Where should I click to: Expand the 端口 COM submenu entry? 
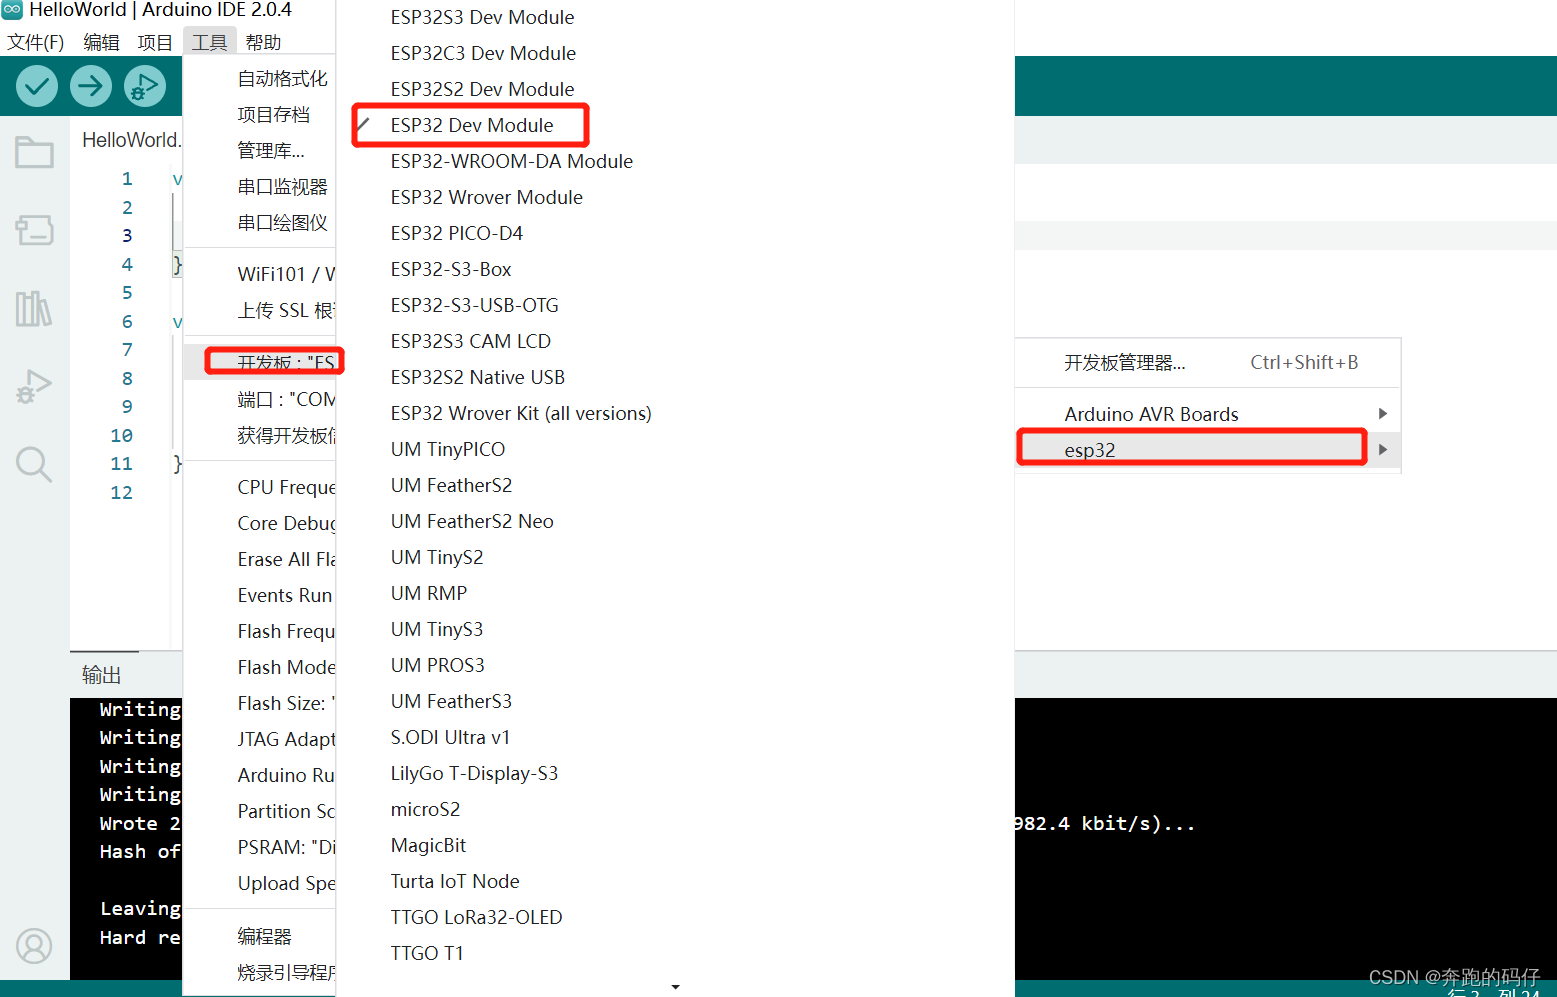click(x=260, y=399)
